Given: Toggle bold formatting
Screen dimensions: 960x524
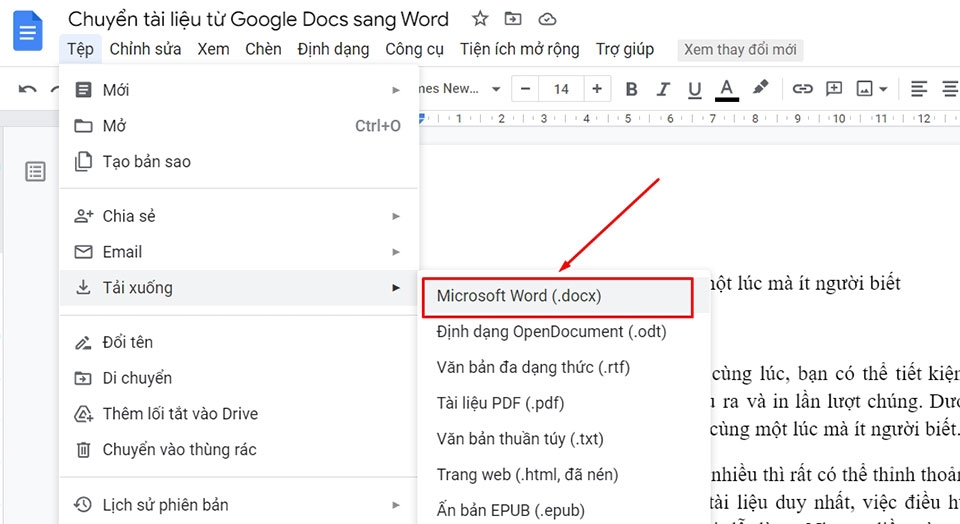Looking at the screenshot, I should (x=631, y=89).
